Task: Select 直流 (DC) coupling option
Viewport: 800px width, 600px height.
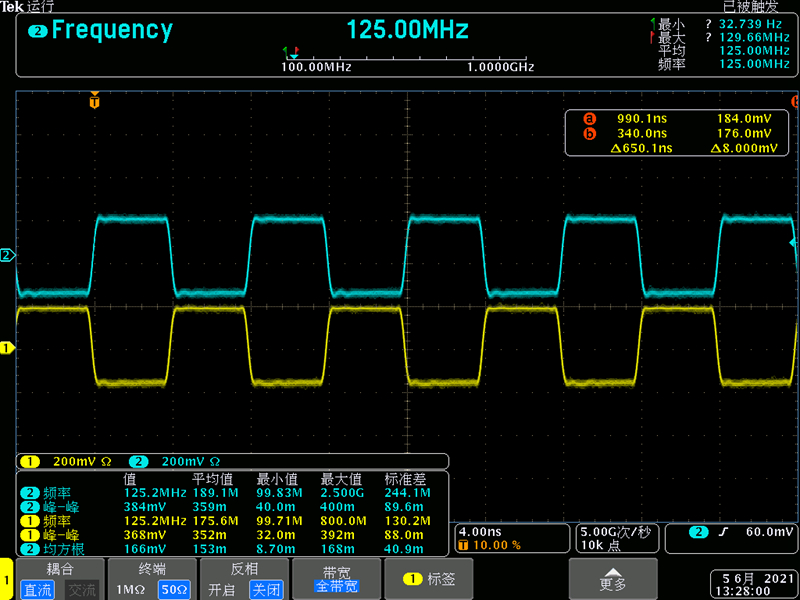Action: tap(38, 590)
